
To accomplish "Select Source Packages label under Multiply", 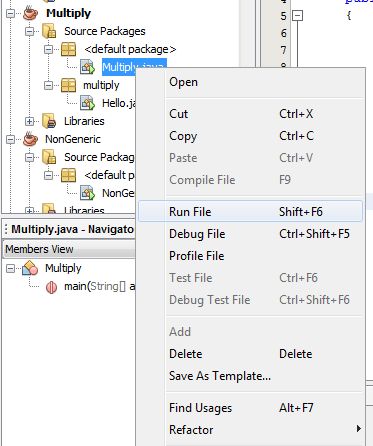I will pyautogui.click(x=105, y=31).
